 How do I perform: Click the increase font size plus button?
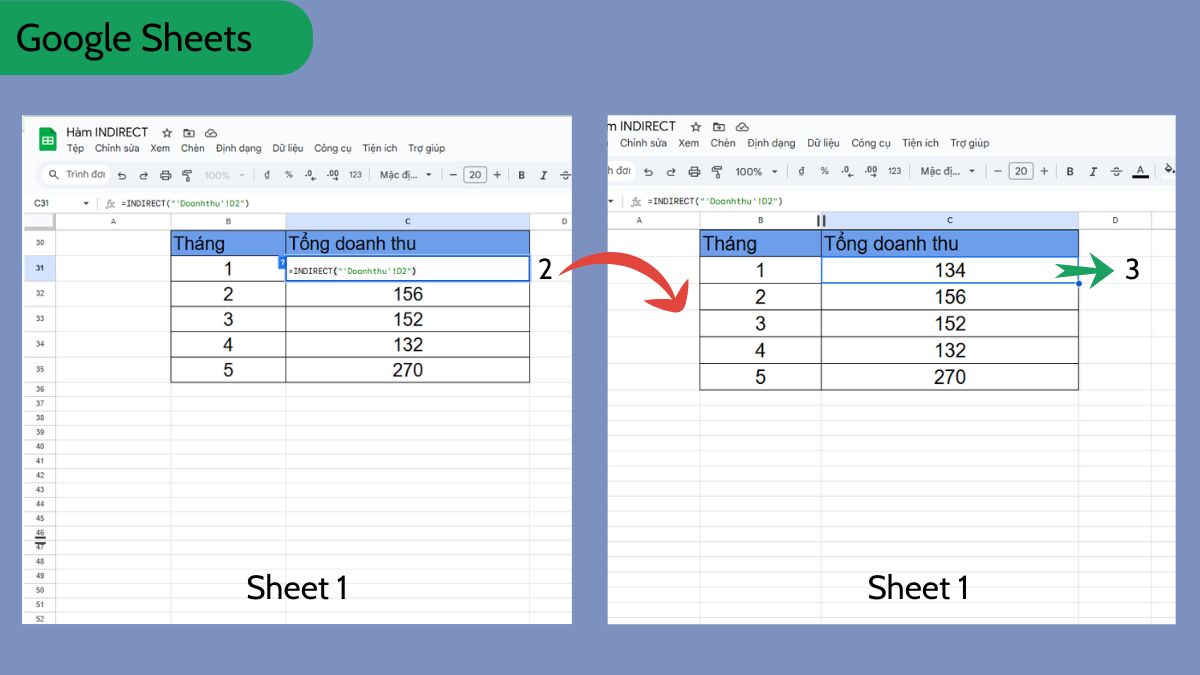pyautogui.click(x=498, y=174)
